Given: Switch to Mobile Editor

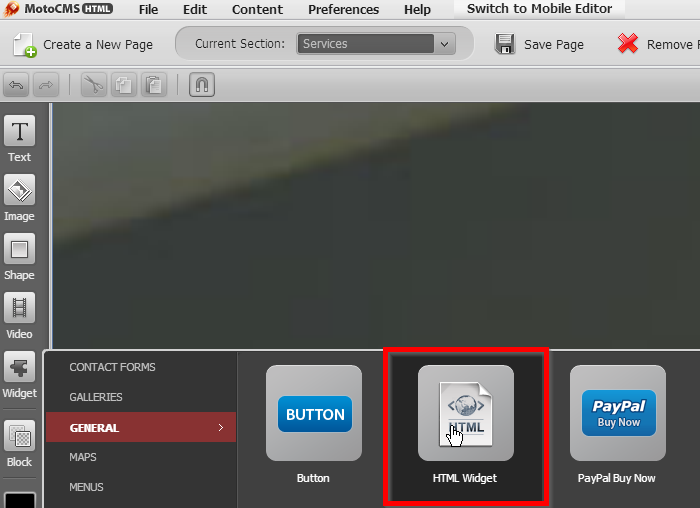Looking at the screenshot, I should (539, 9).
